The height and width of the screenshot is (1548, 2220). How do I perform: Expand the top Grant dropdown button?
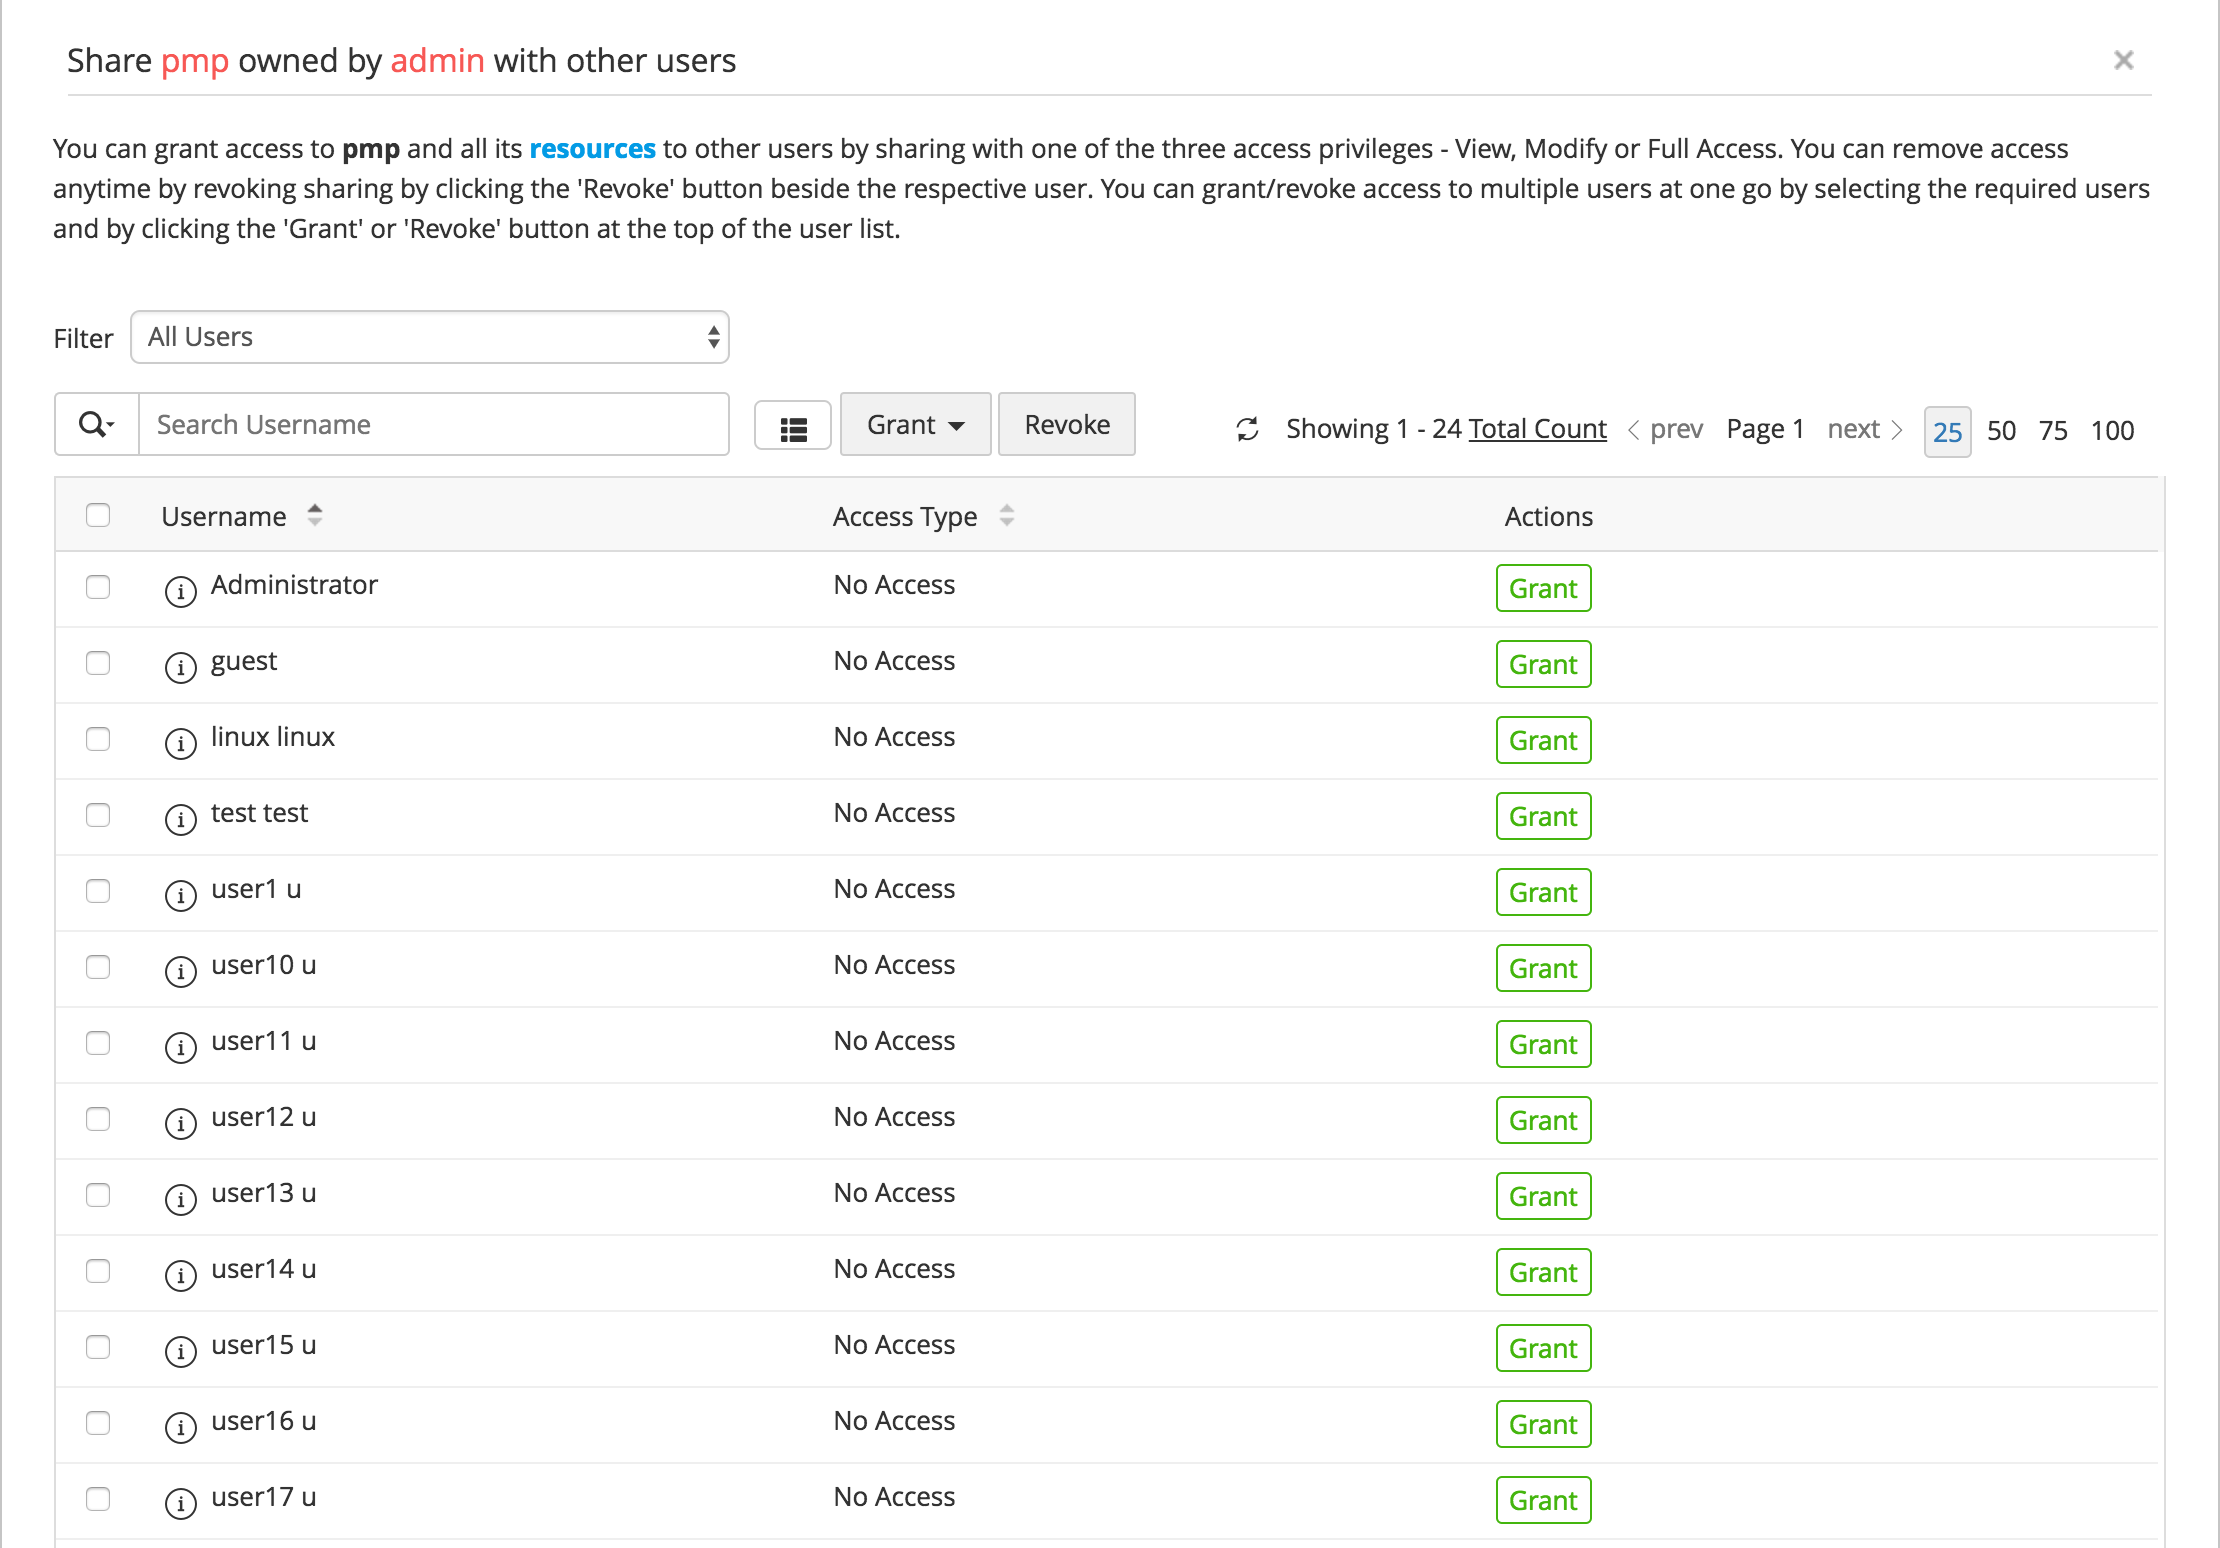[915, 425]
